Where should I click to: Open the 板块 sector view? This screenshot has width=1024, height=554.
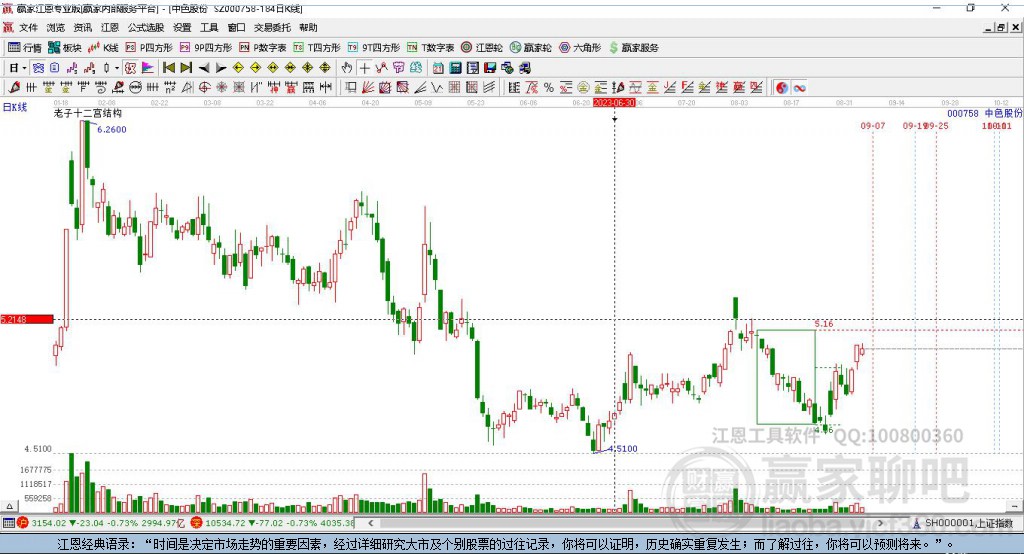click(64, 48)
